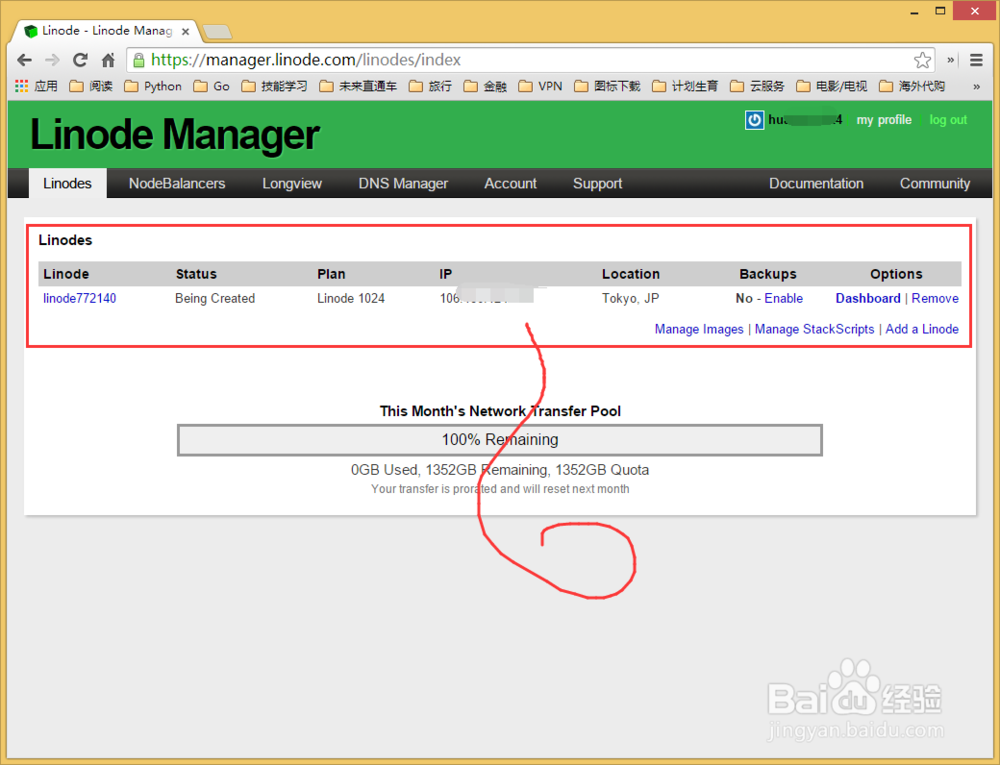Open the Go bookmark folder

[x=212, y=86]
